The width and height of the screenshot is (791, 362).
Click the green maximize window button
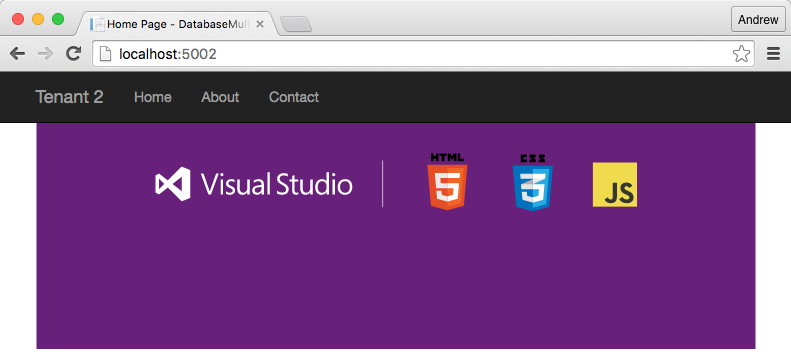click(x=58, y=19)
